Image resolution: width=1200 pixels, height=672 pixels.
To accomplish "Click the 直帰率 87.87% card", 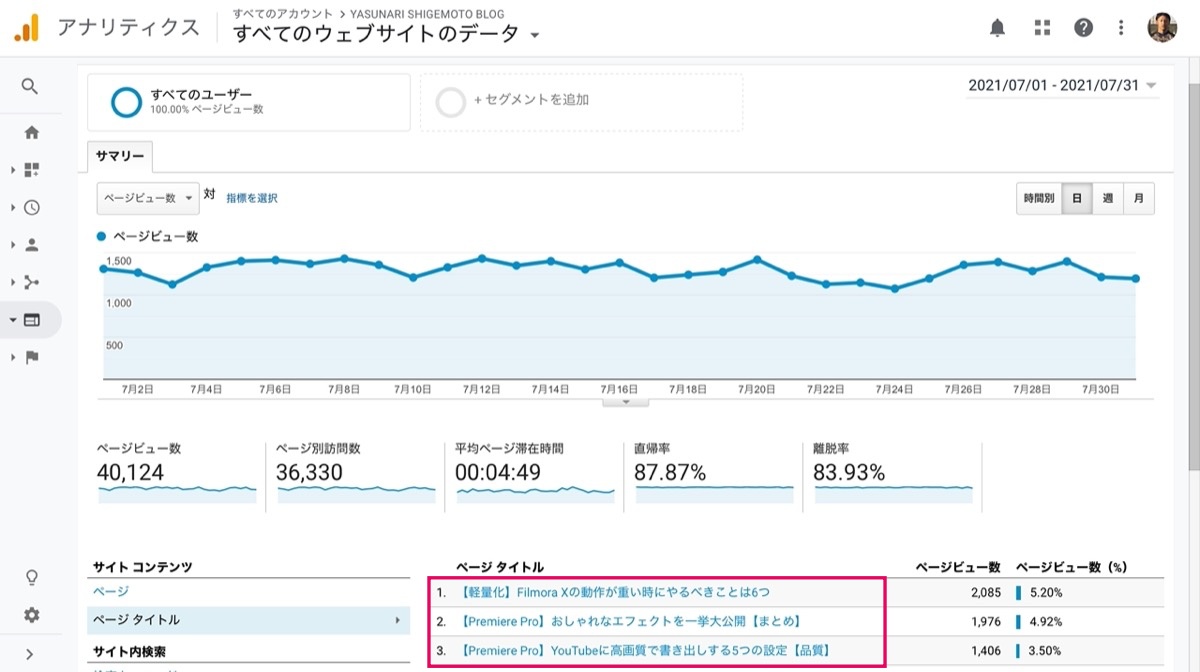I will click(714, 473).
